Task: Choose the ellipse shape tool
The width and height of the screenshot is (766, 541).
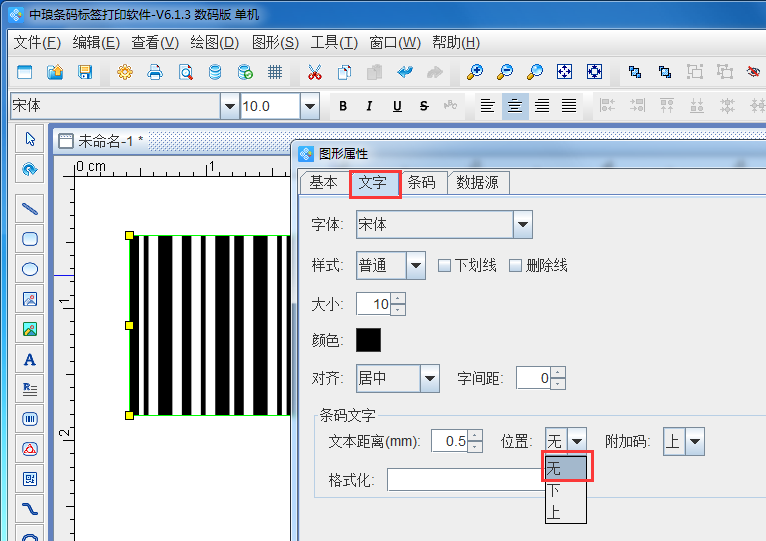Action: click(30, 269)
